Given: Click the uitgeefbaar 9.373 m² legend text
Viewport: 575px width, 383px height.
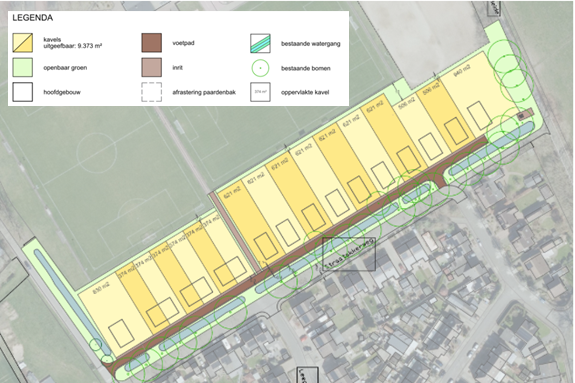Looking at the screenshot, I should click(x=73, y=46).
